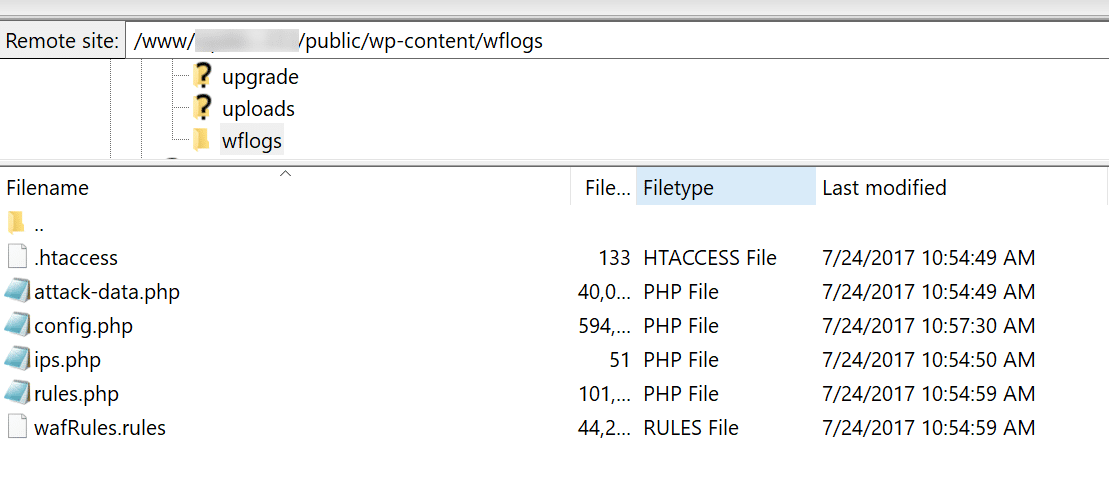The width and height of the screenshot is (1109, 490).
Task: Select the config.php file name
Action: click(83, 326)
